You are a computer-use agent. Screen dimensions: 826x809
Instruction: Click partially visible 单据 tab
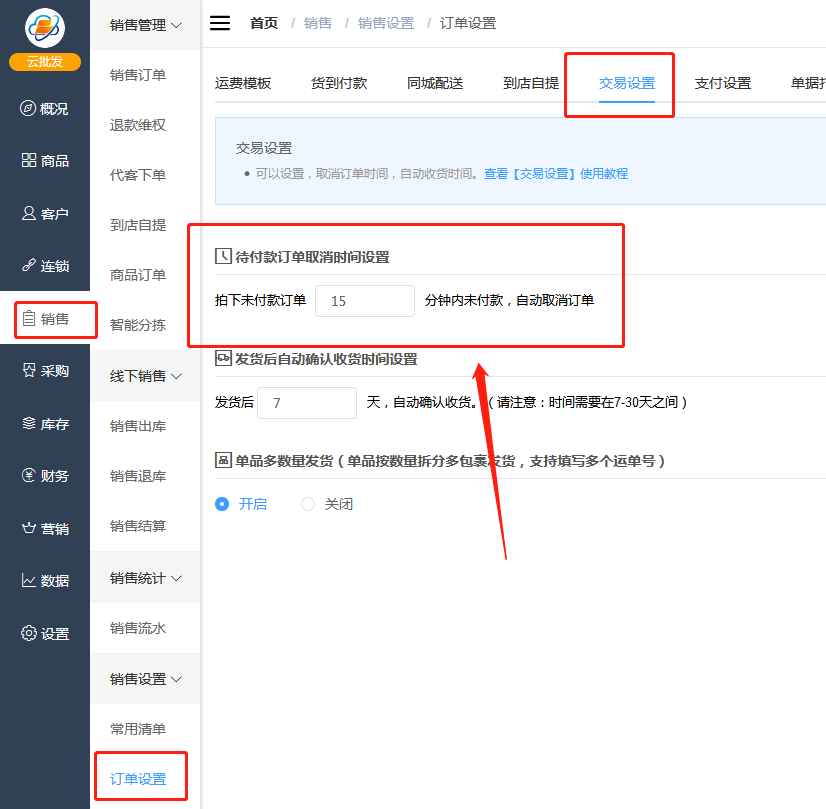point(808,83)
